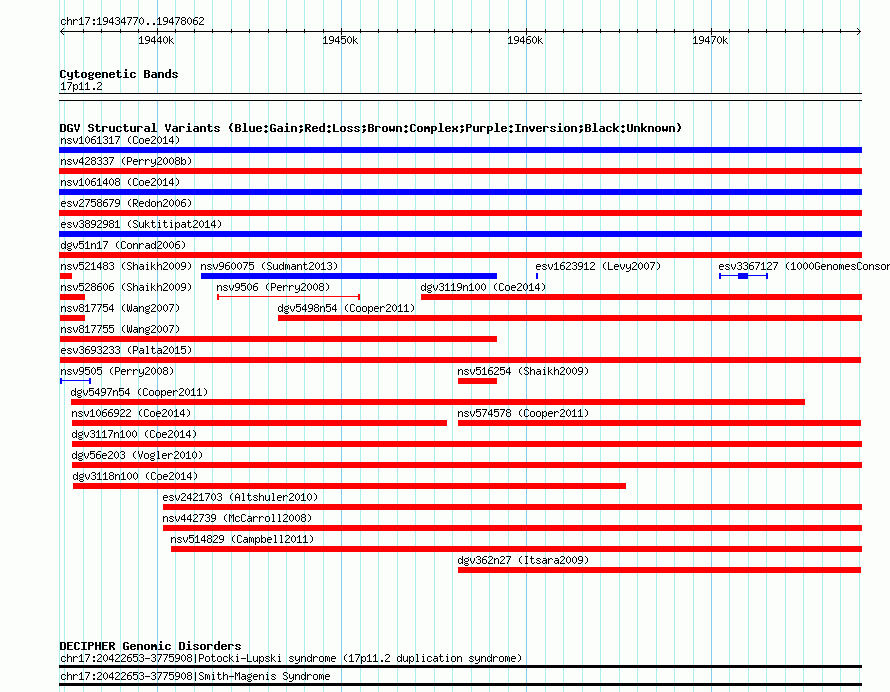Click the 19470k ruler tick label

tap(710, 40)
